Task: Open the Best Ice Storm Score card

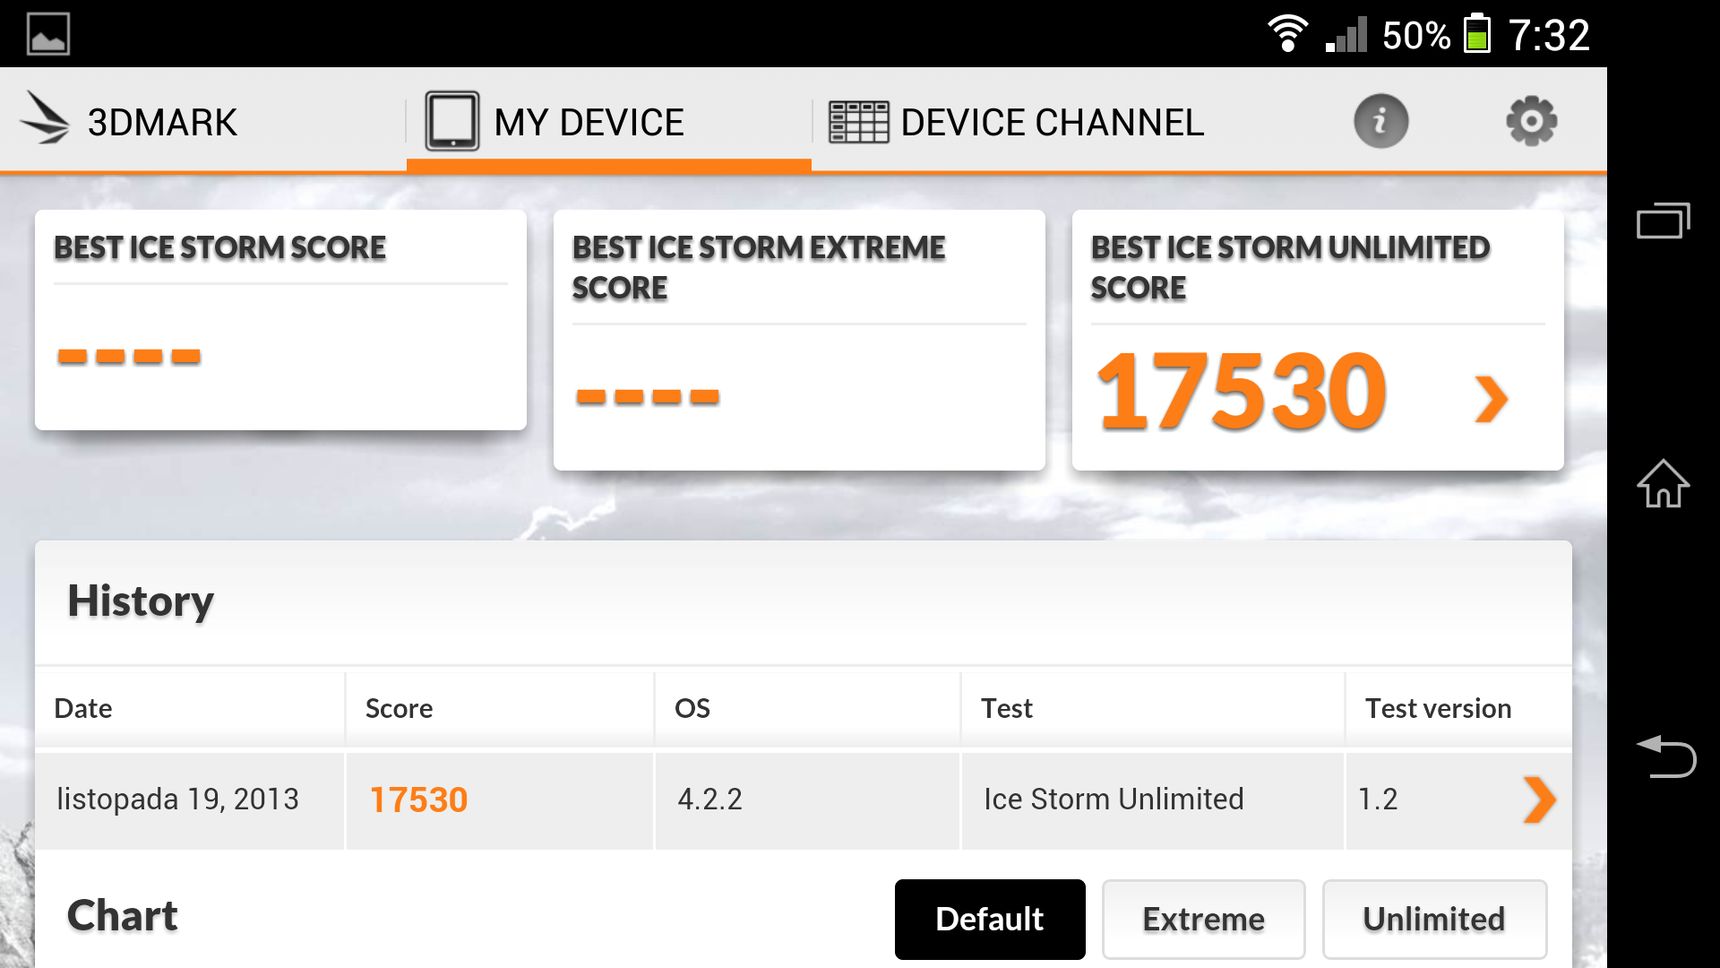Action: pyautogui.click(x=281, y=320)
